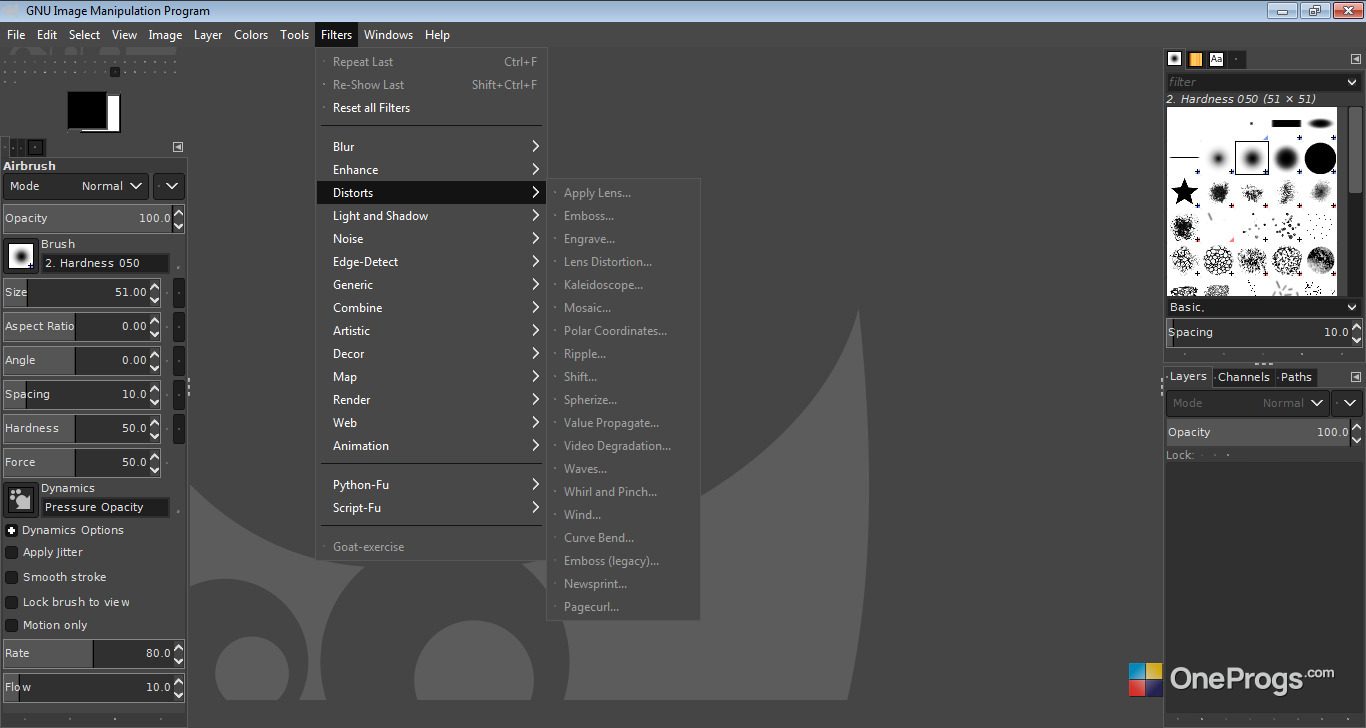Choose Pagecurl in Distorts submenu

623,606
